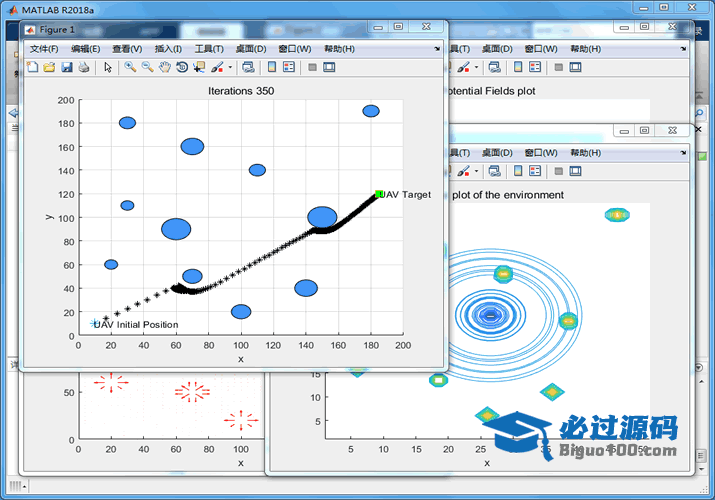The width and height of the screenshot is (715, 500).
Task: Insert legend in Potential Fields plot window
Action: 535,67
